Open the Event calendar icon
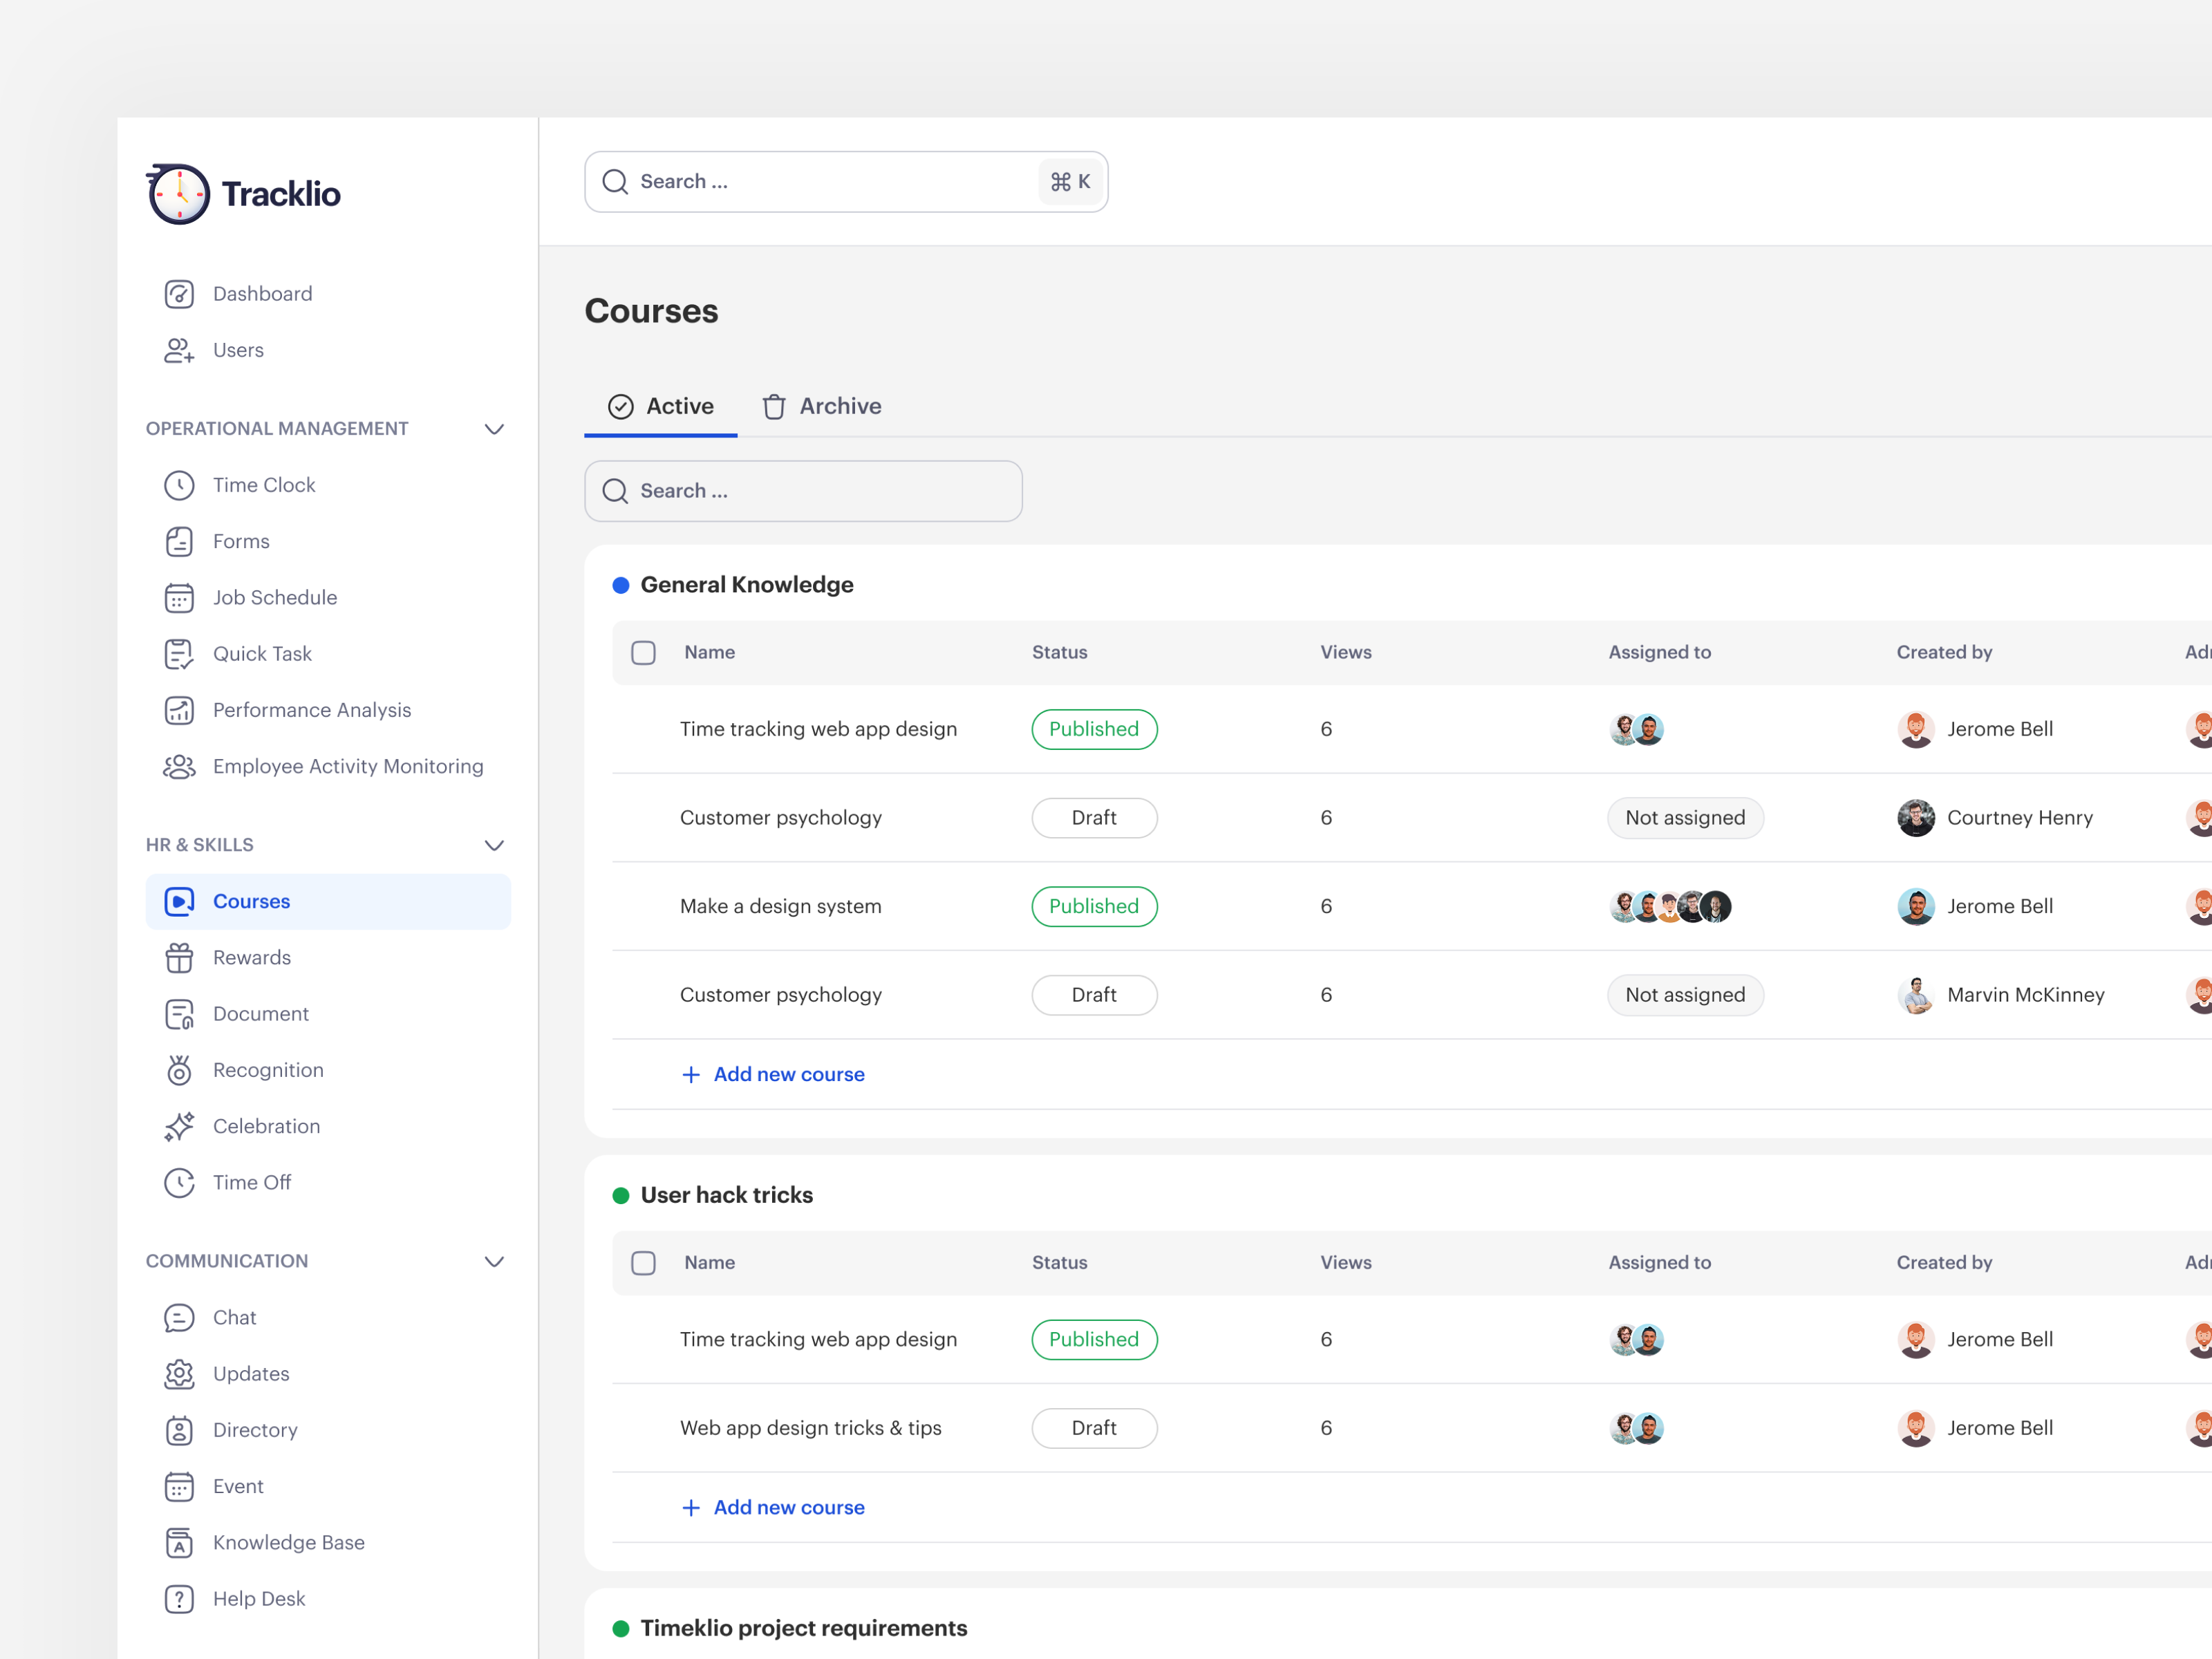The width and height of the screenshot is (2212, 1659). point(179,1486)
